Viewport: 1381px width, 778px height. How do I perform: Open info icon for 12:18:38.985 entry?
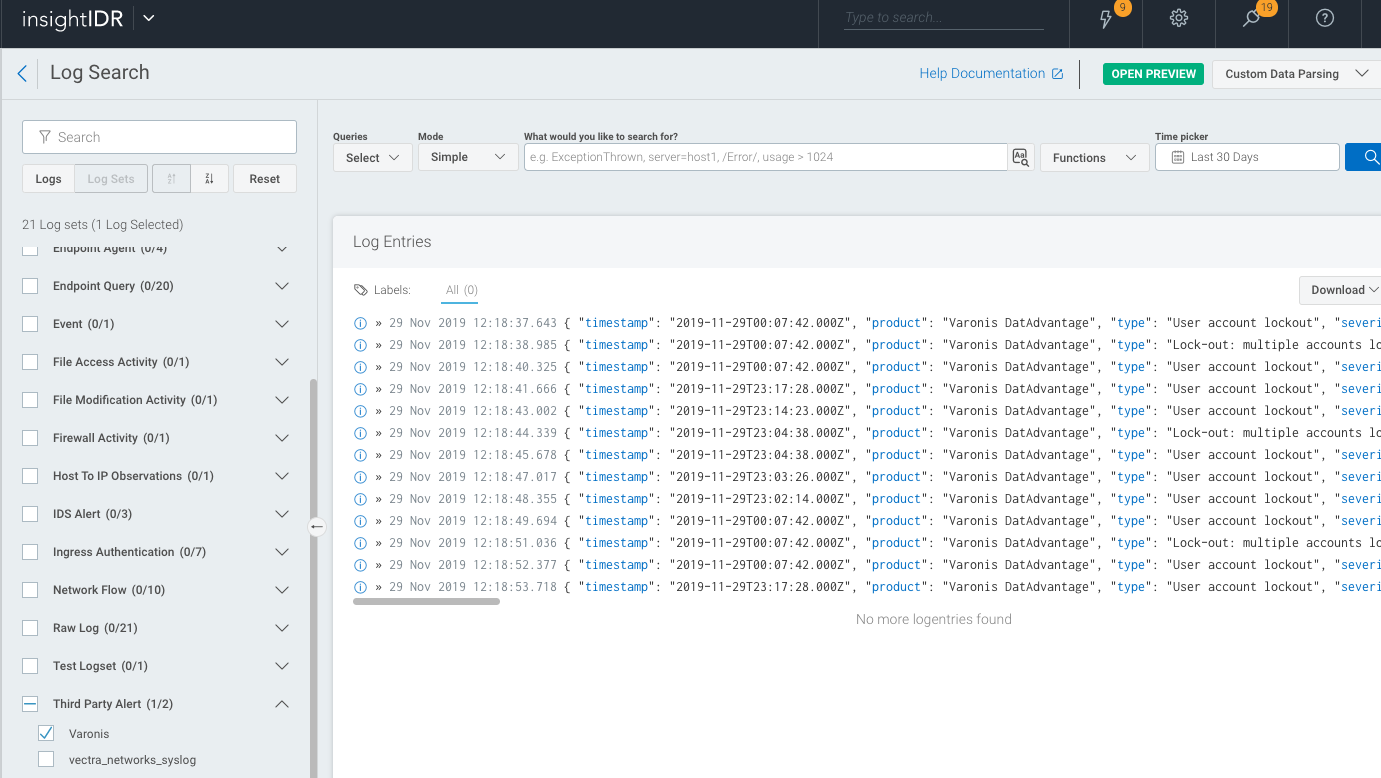tap(361, 345)
